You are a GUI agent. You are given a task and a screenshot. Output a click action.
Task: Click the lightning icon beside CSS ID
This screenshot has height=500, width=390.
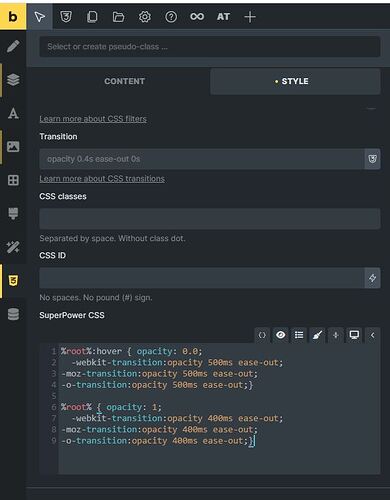(372, 278)
